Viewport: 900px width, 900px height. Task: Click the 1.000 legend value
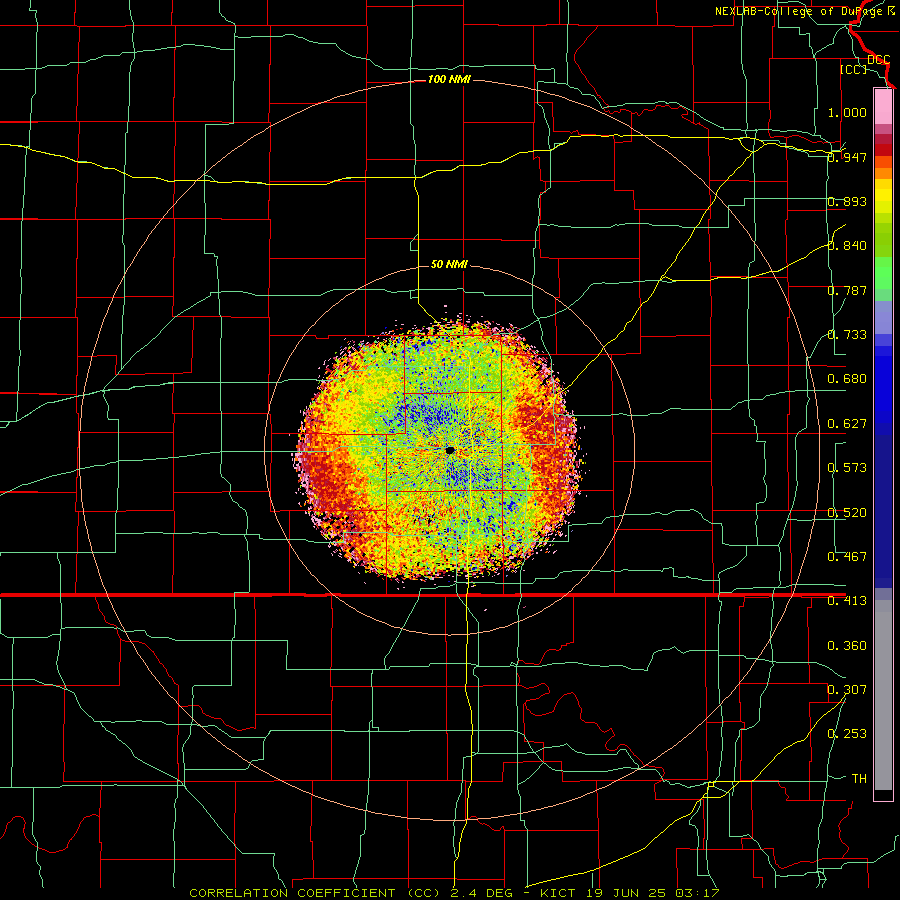847,112
